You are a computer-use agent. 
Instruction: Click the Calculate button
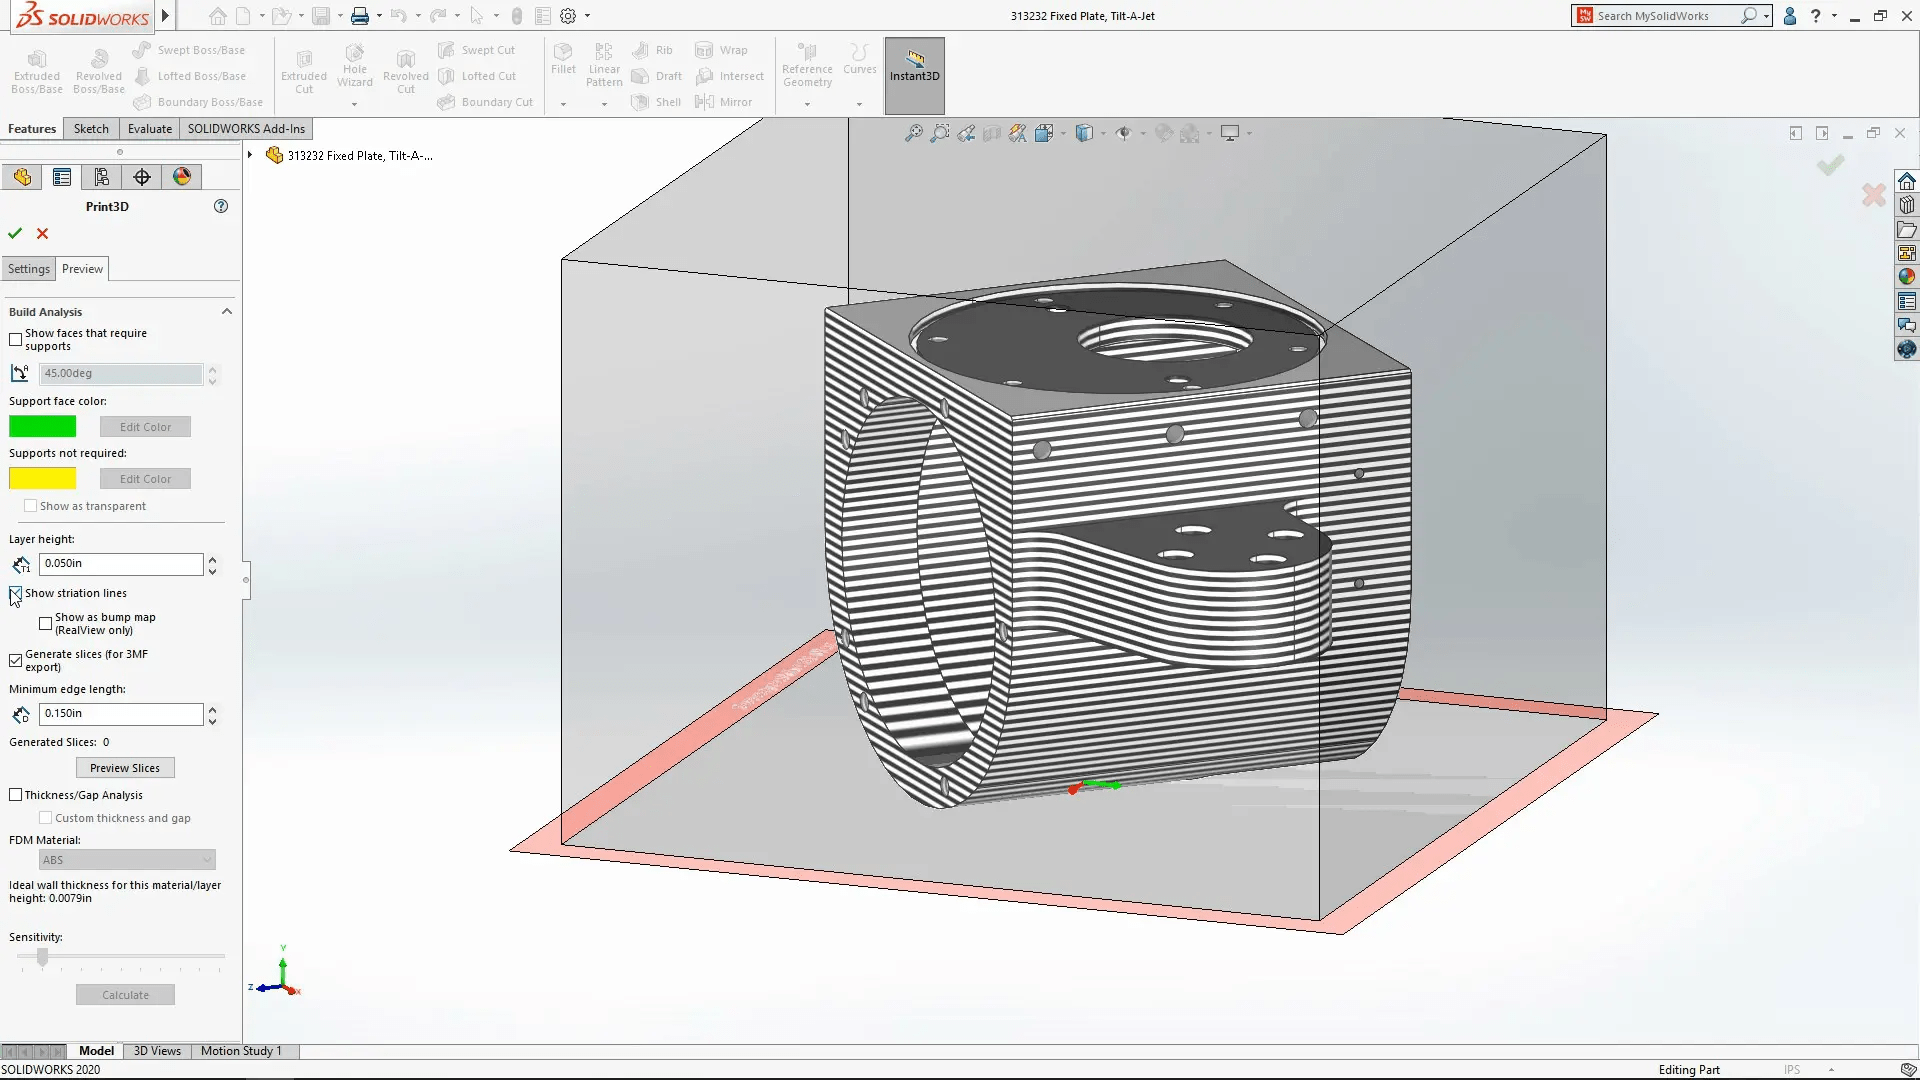pyautogui.click(x=125, y=995)
